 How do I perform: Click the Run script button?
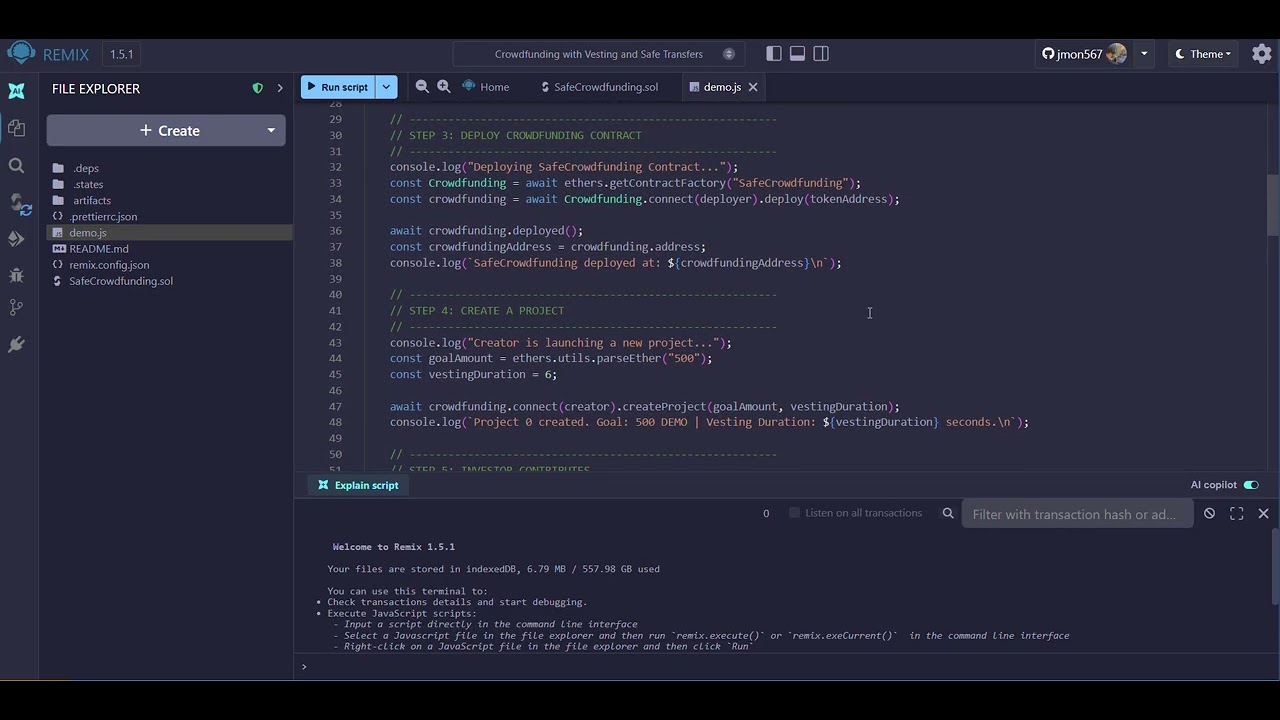(338, 87)
